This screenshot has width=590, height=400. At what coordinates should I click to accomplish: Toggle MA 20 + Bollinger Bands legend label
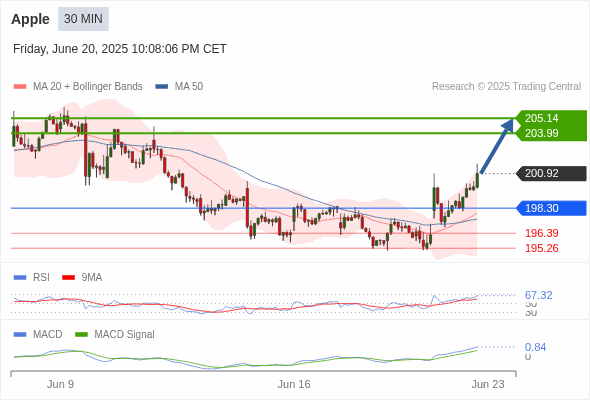pos(88,87)
